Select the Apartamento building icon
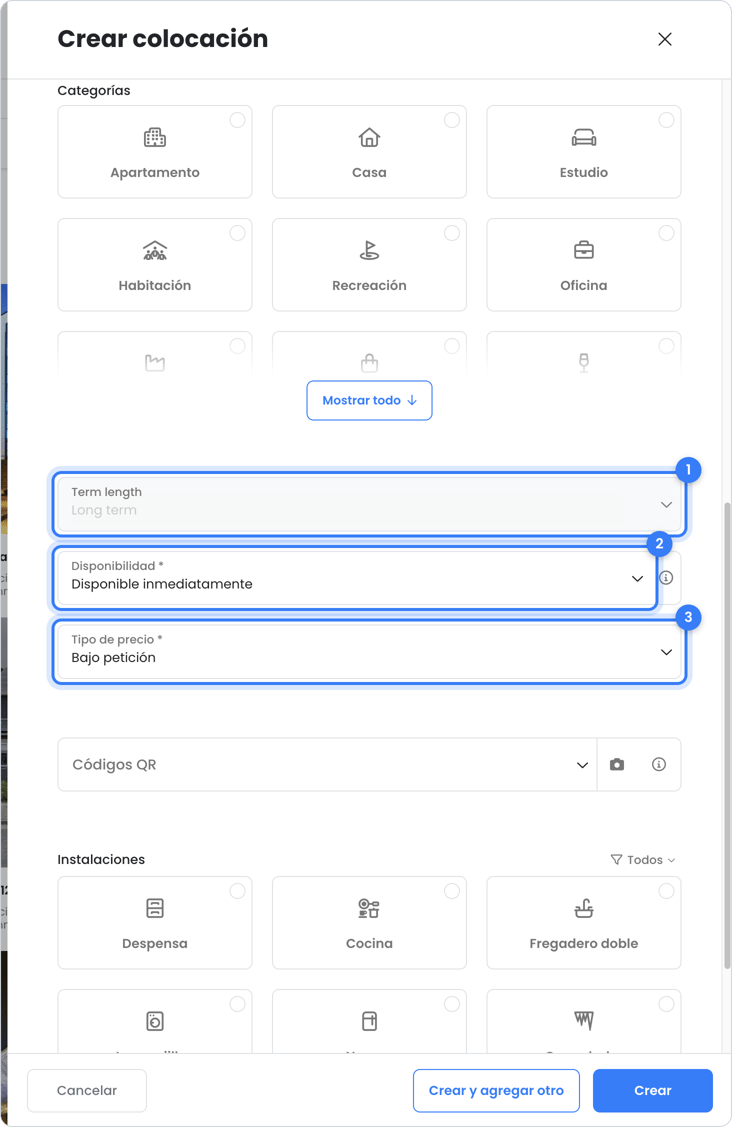 point(155,137)
